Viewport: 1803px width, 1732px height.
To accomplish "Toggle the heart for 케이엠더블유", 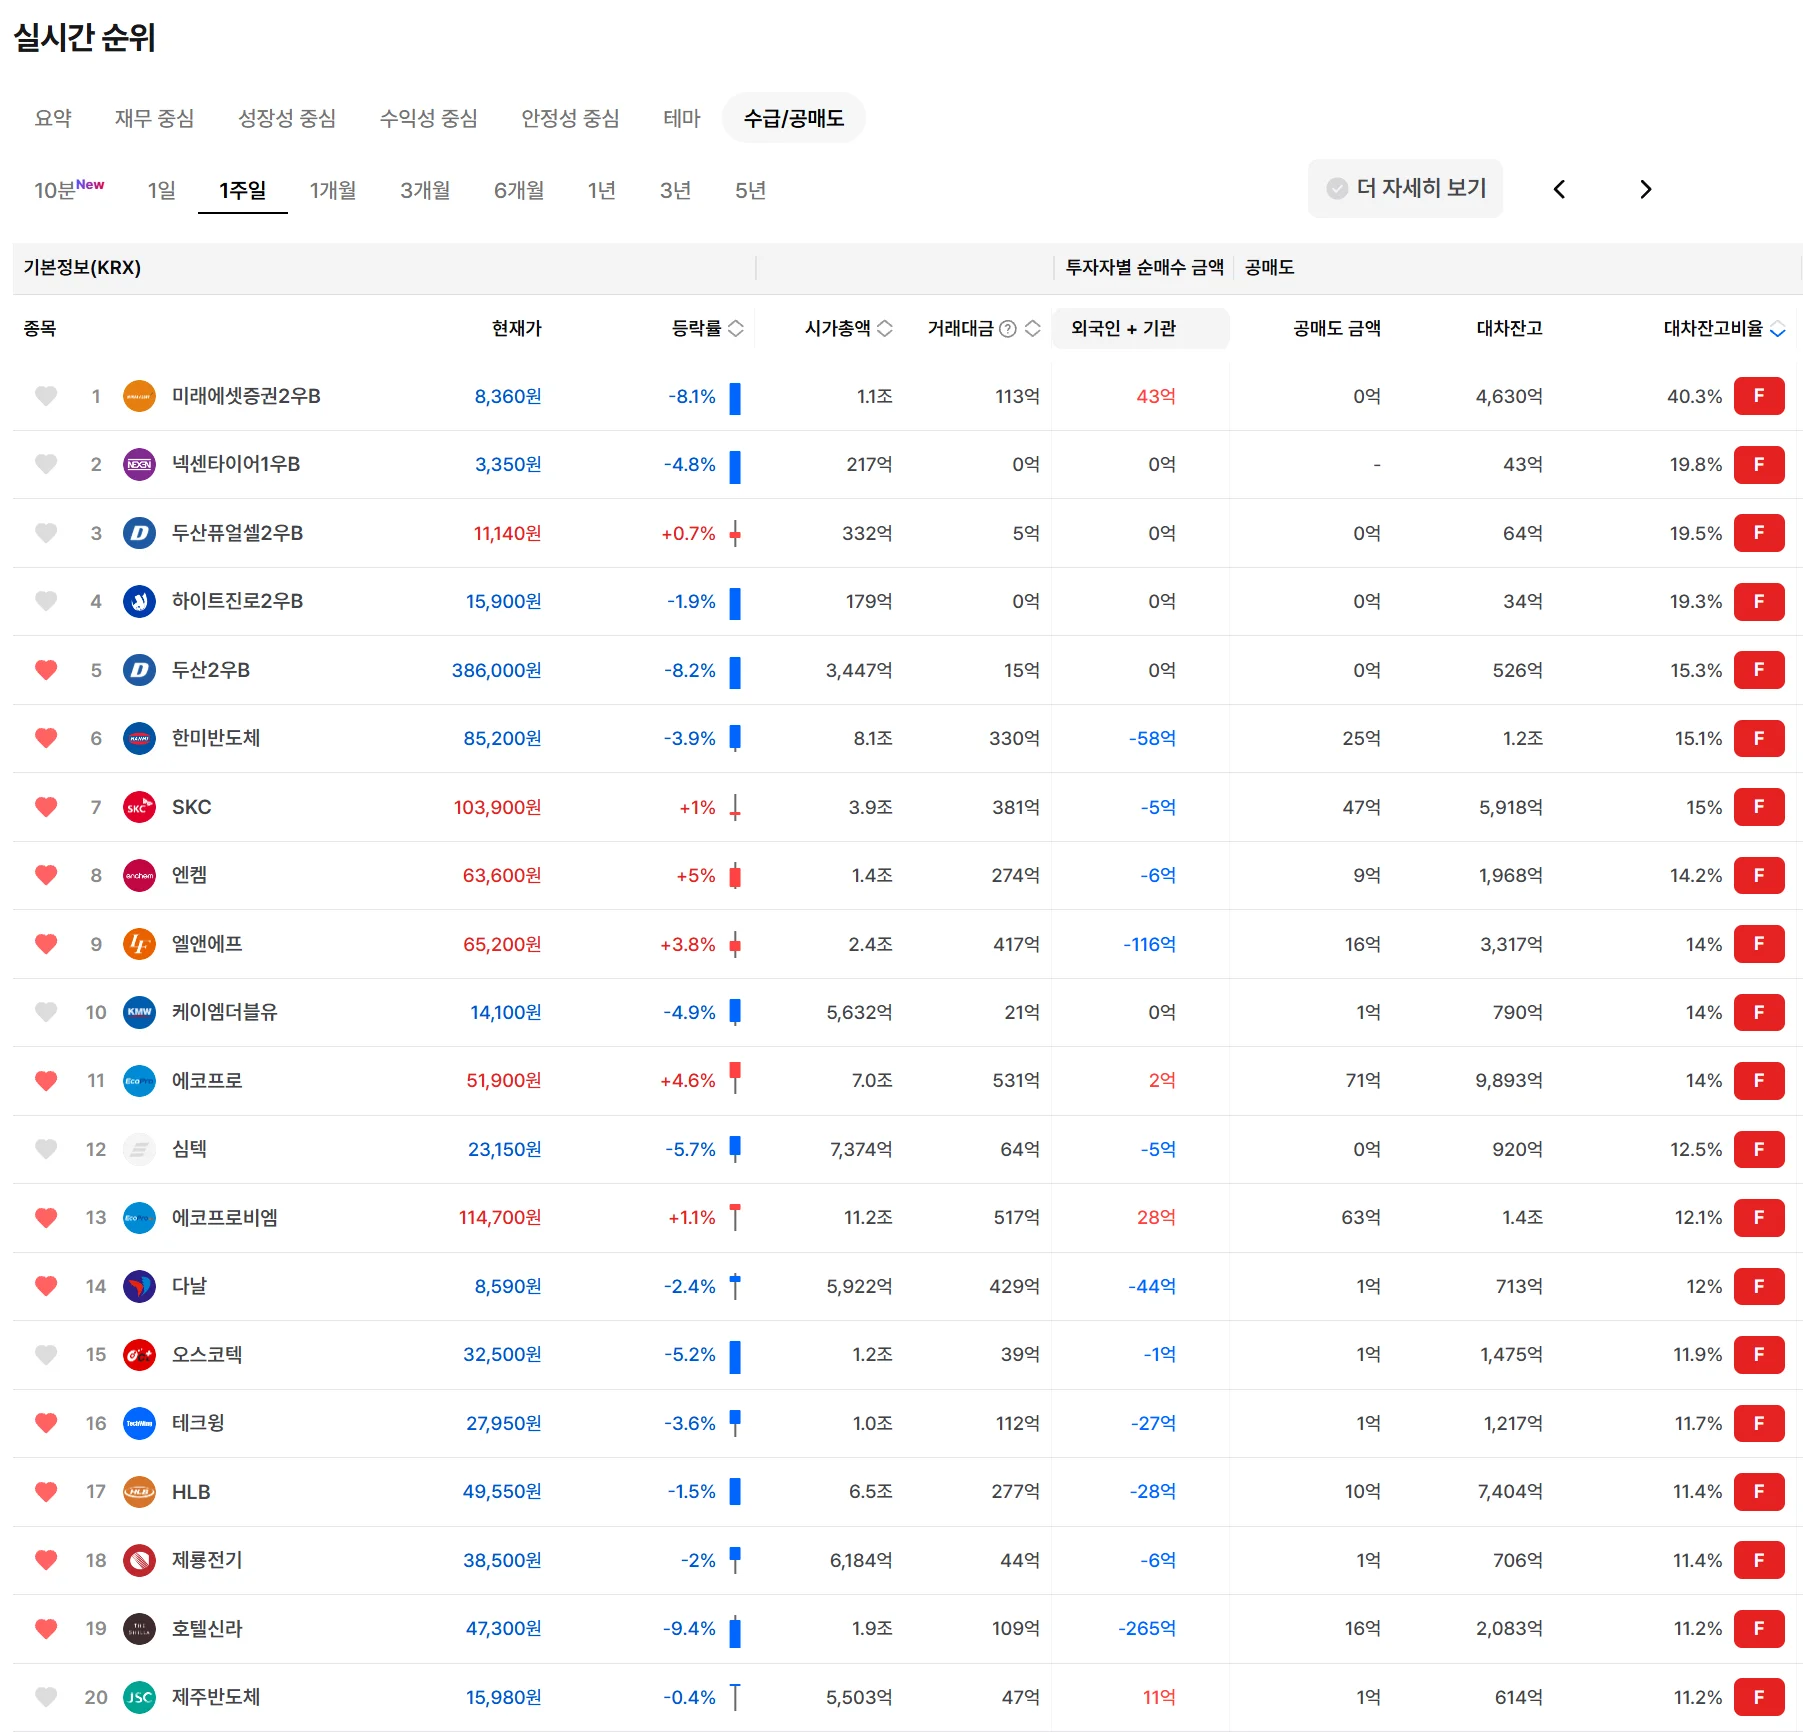I will pos(46,1012).
